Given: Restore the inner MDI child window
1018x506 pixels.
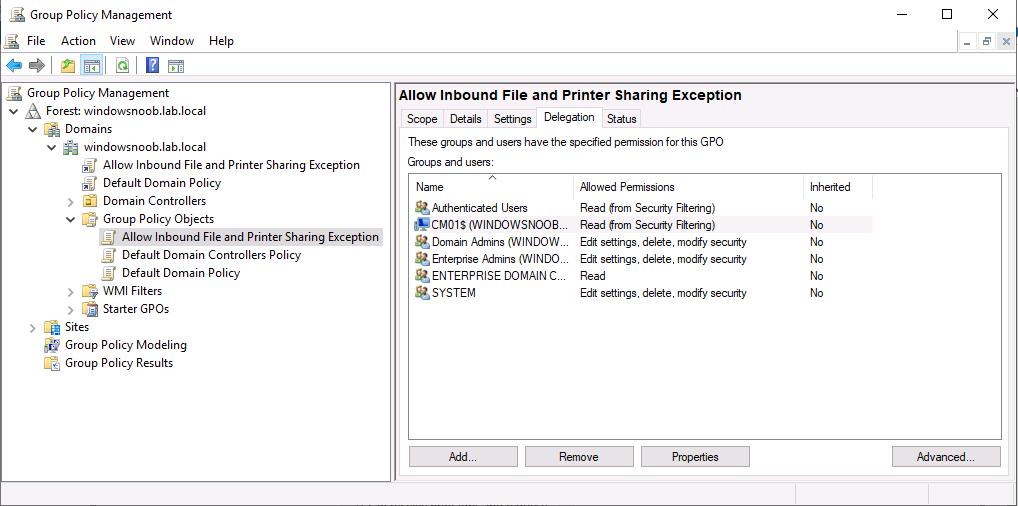Looking at the screenshot, I should coord(987,42).
